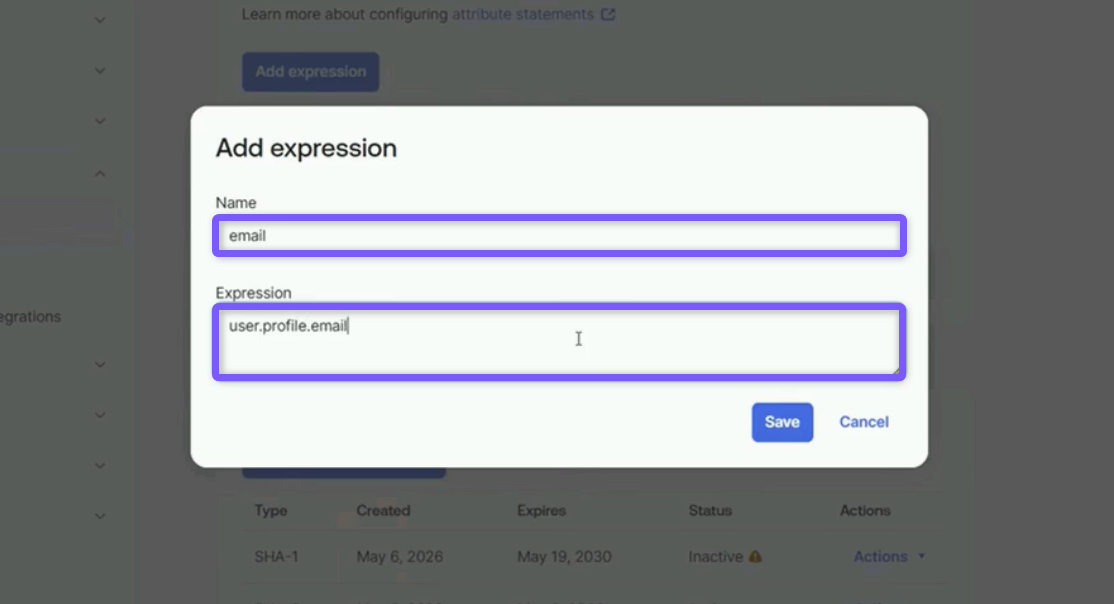Open the Actions dropdown for the SHA-1 row

pyautogui.click(x=889, y=556)
